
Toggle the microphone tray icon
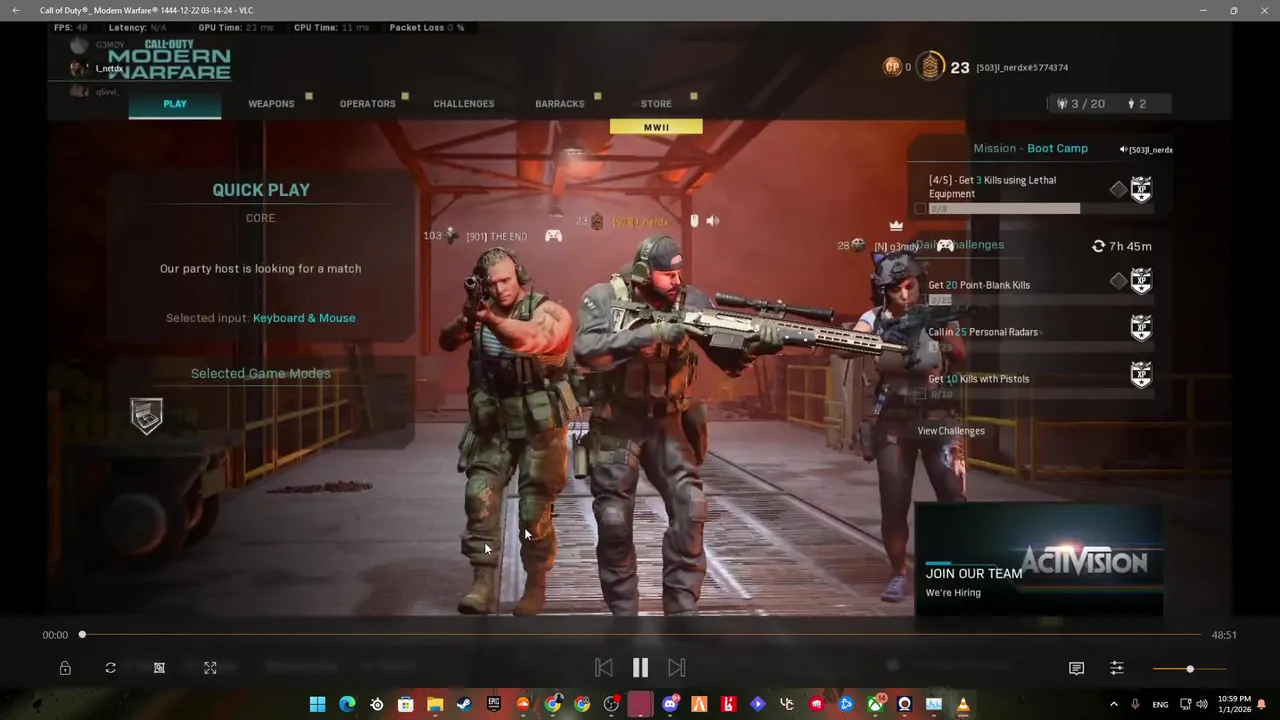coord(1135,704)
